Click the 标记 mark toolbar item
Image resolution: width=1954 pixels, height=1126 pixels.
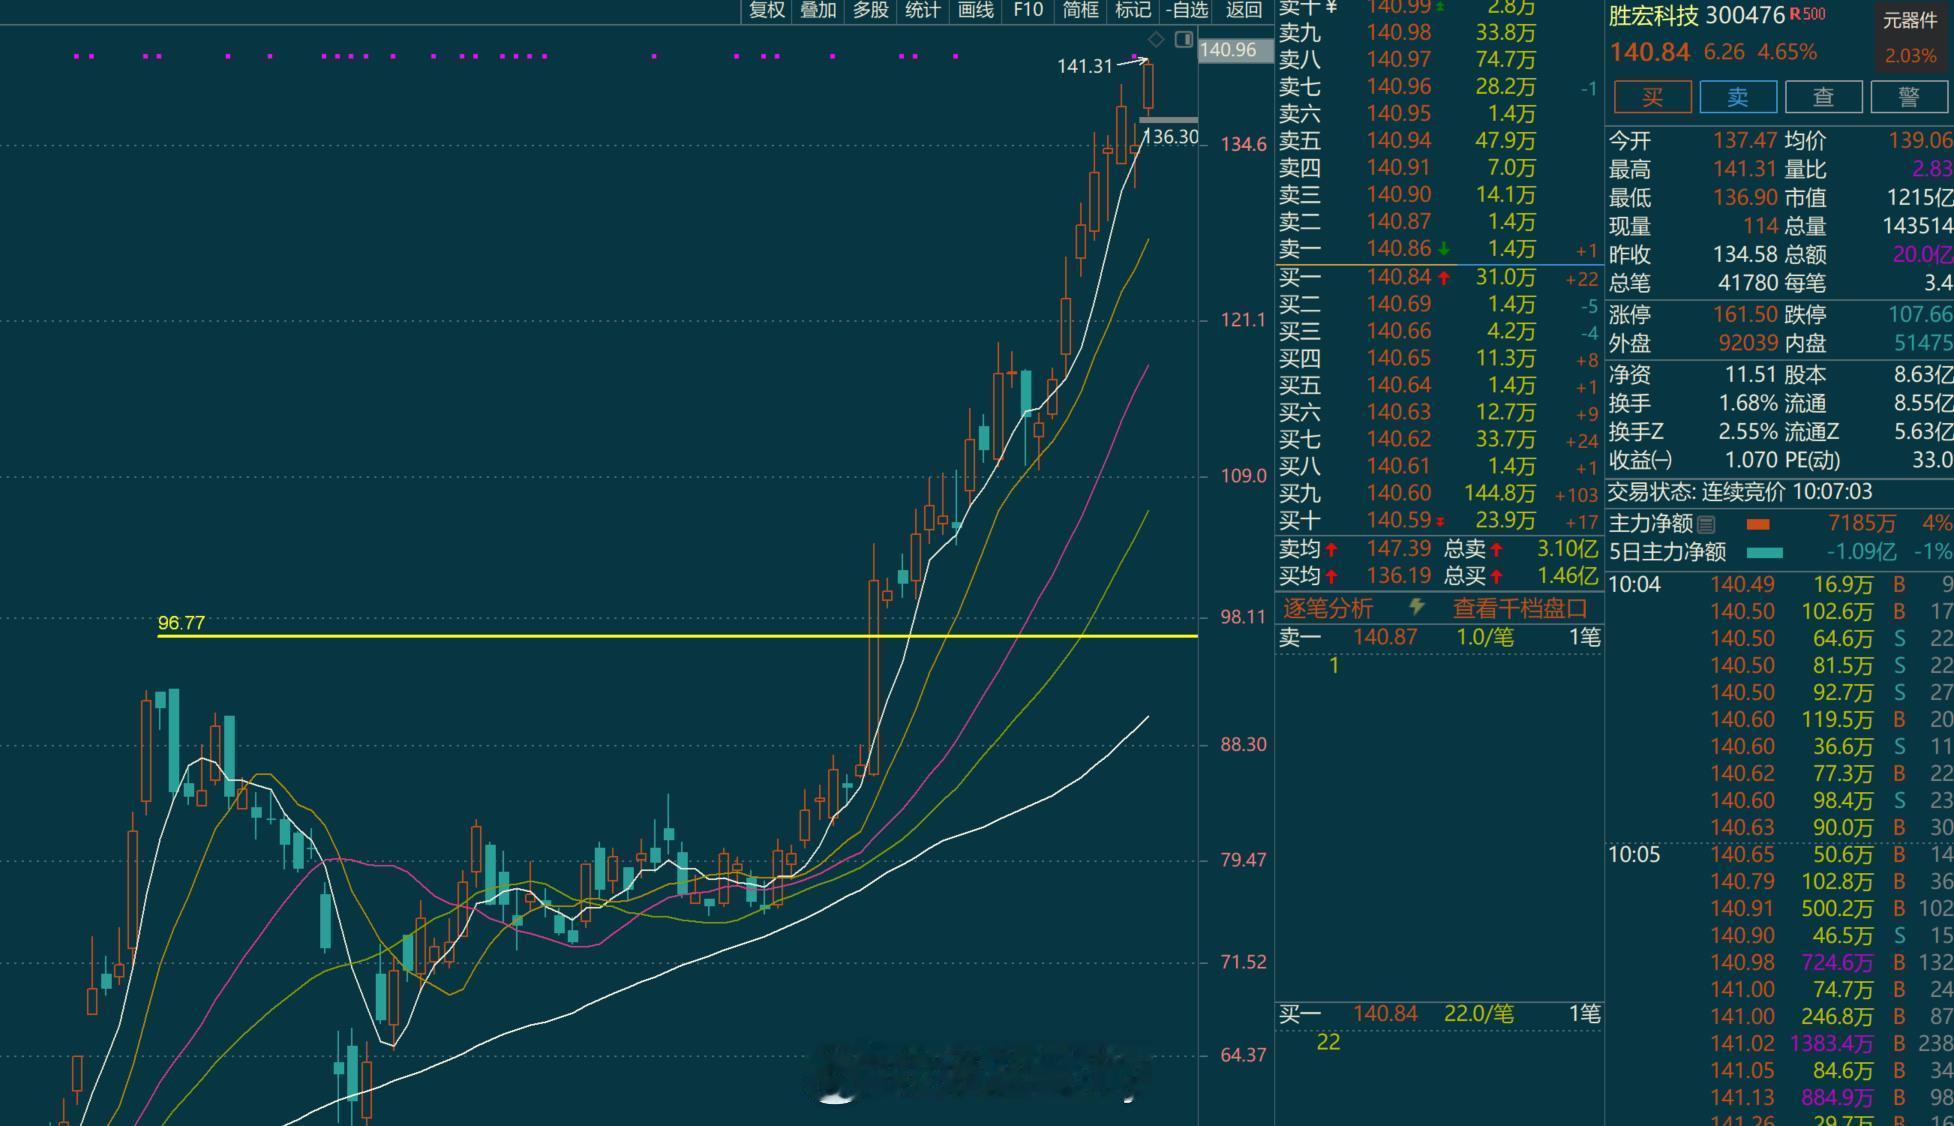1132,11
